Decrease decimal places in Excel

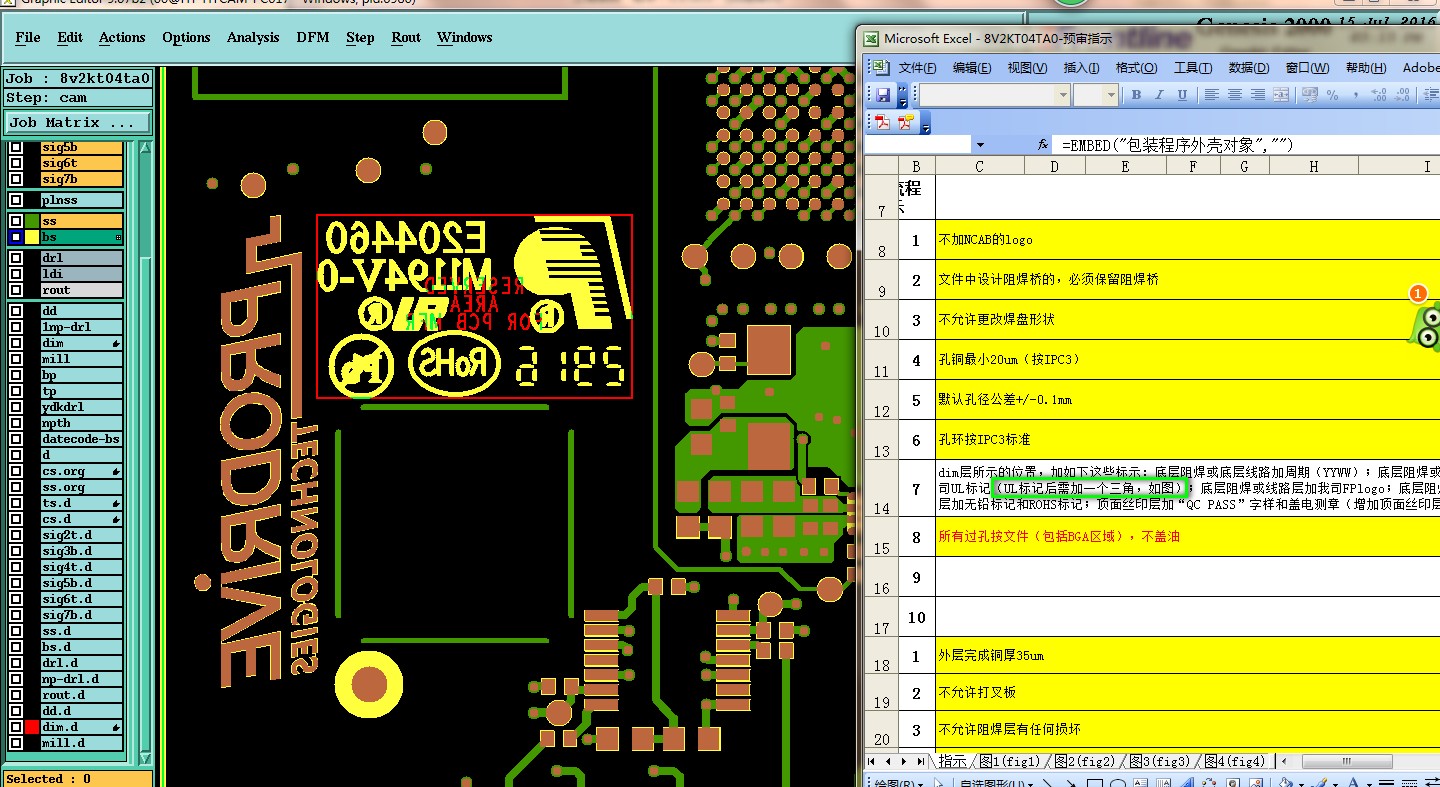pos(1404,95)
